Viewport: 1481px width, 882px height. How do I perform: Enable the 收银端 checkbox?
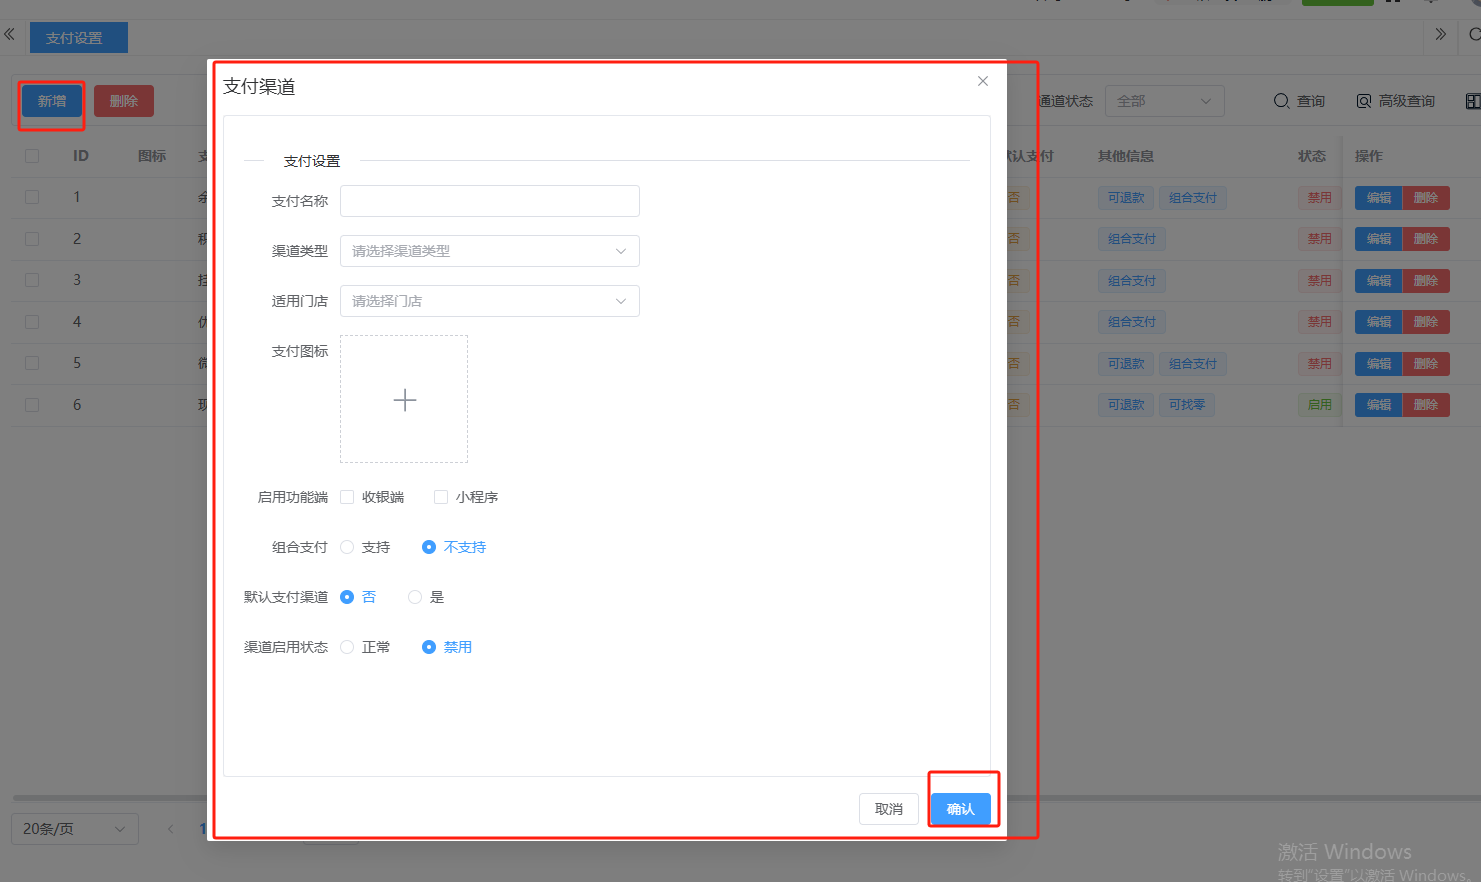[347, 497]
